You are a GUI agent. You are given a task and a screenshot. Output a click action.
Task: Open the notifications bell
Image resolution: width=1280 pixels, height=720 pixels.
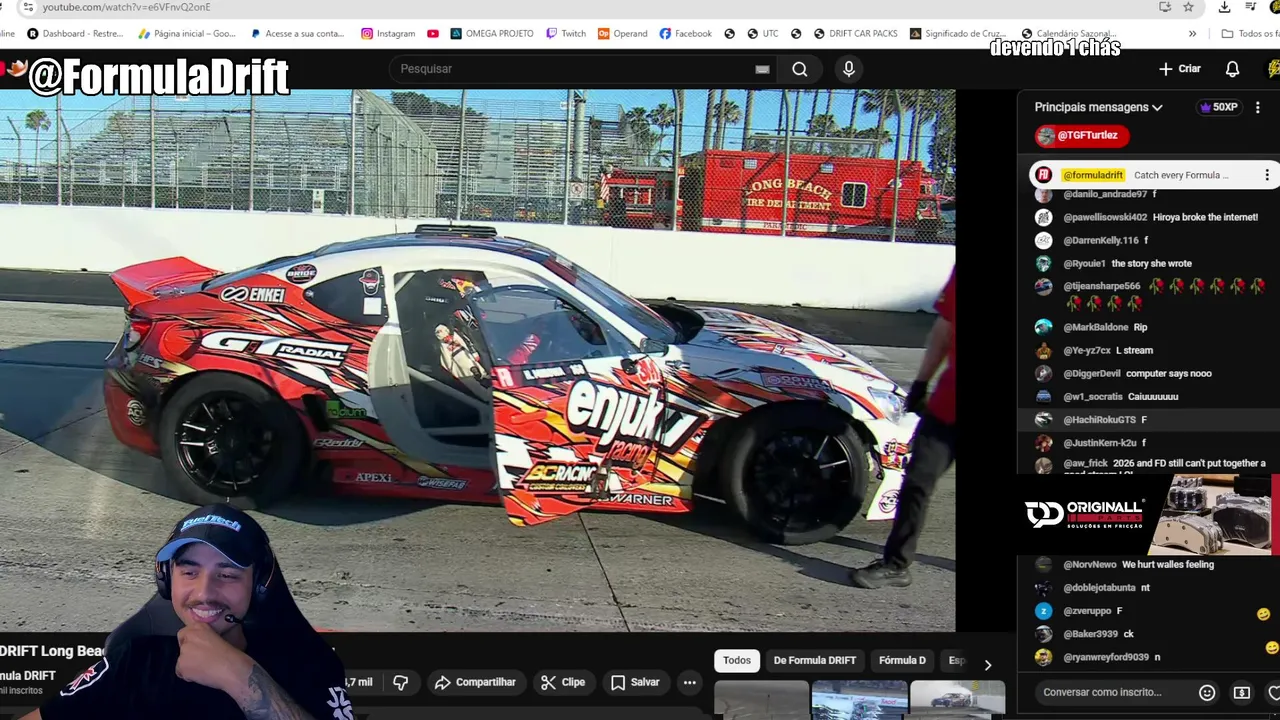[1233, 69]
